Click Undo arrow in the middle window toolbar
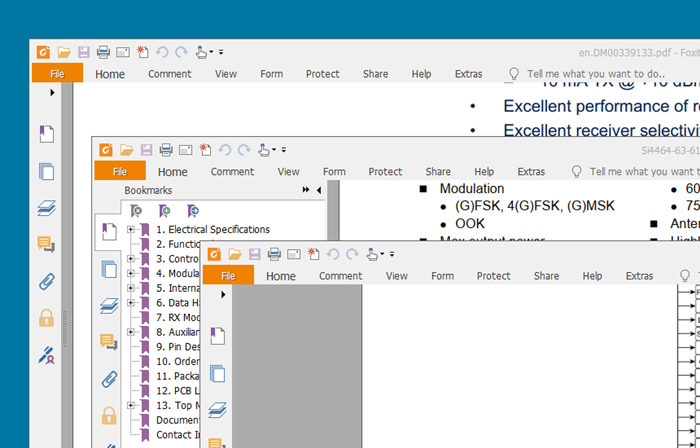The width and height of the screenshot is (700, 448). point(225,150)
